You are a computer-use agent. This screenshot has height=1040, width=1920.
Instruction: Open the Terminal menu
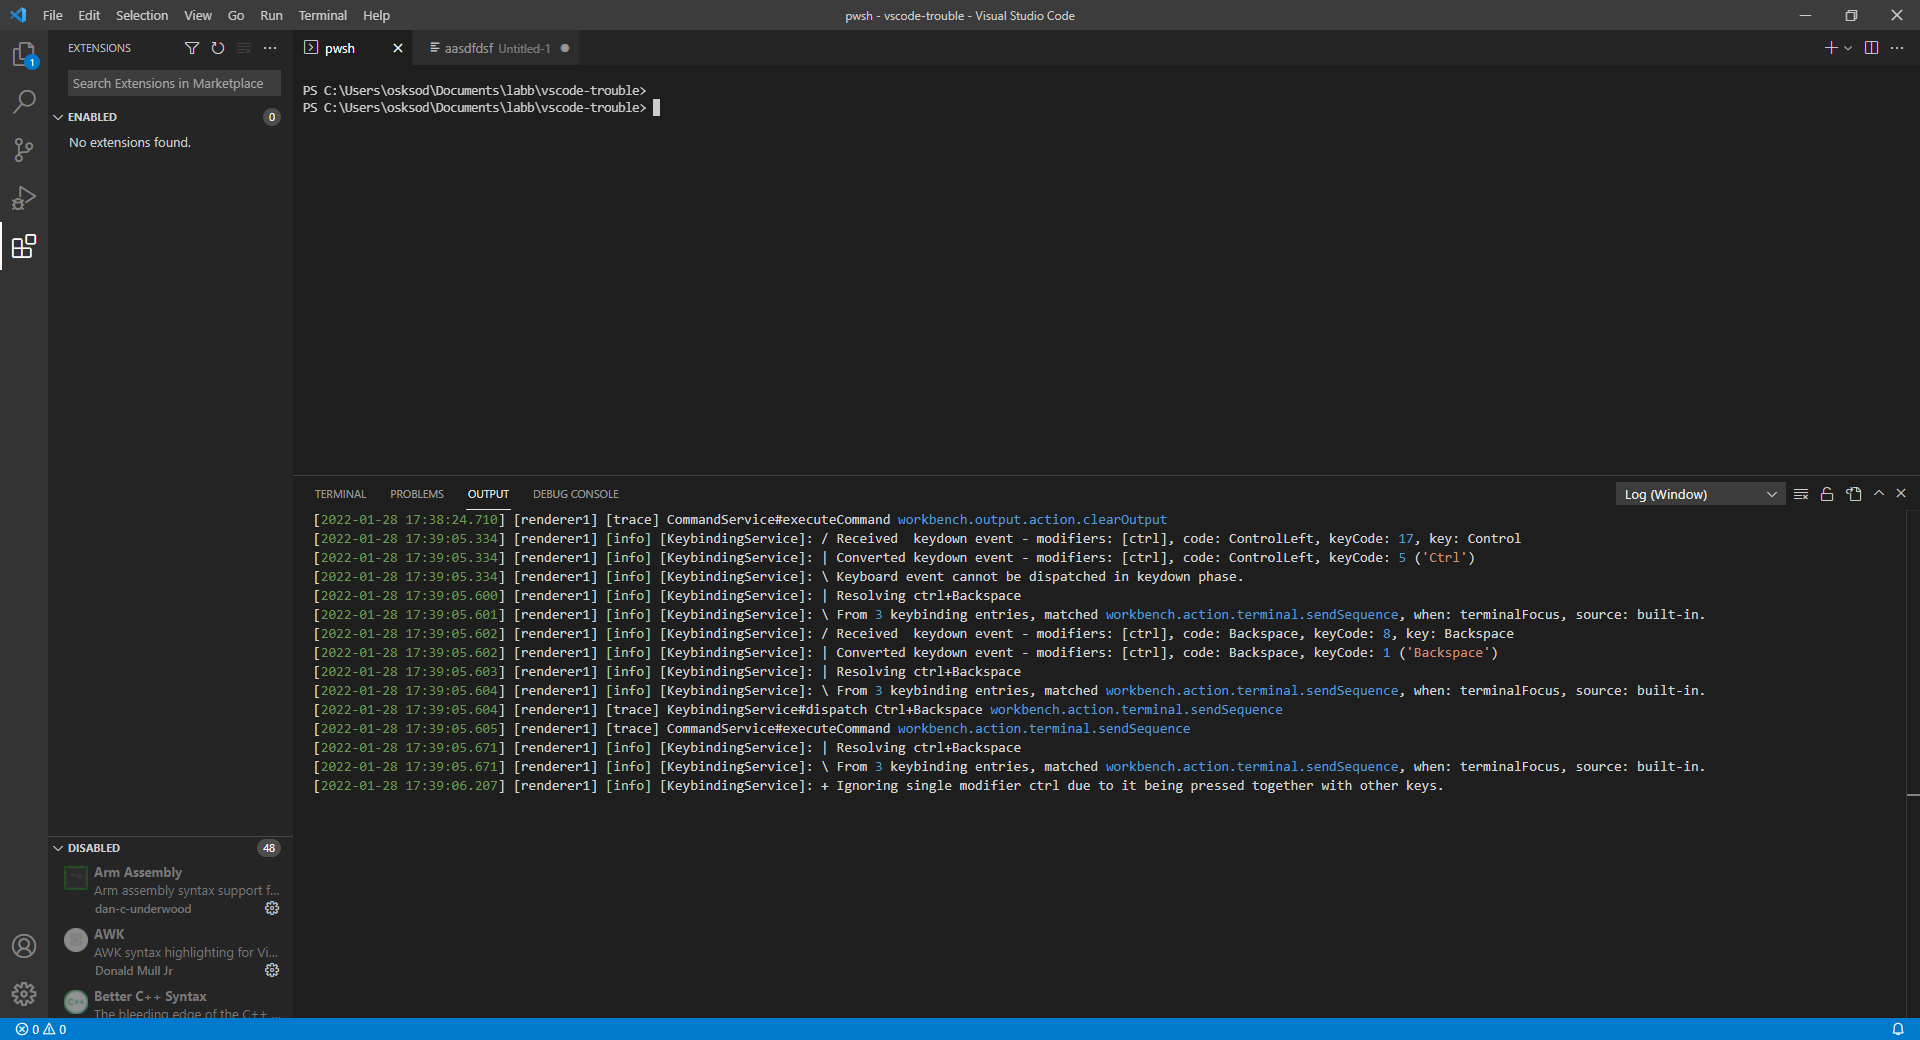[322, 15]
